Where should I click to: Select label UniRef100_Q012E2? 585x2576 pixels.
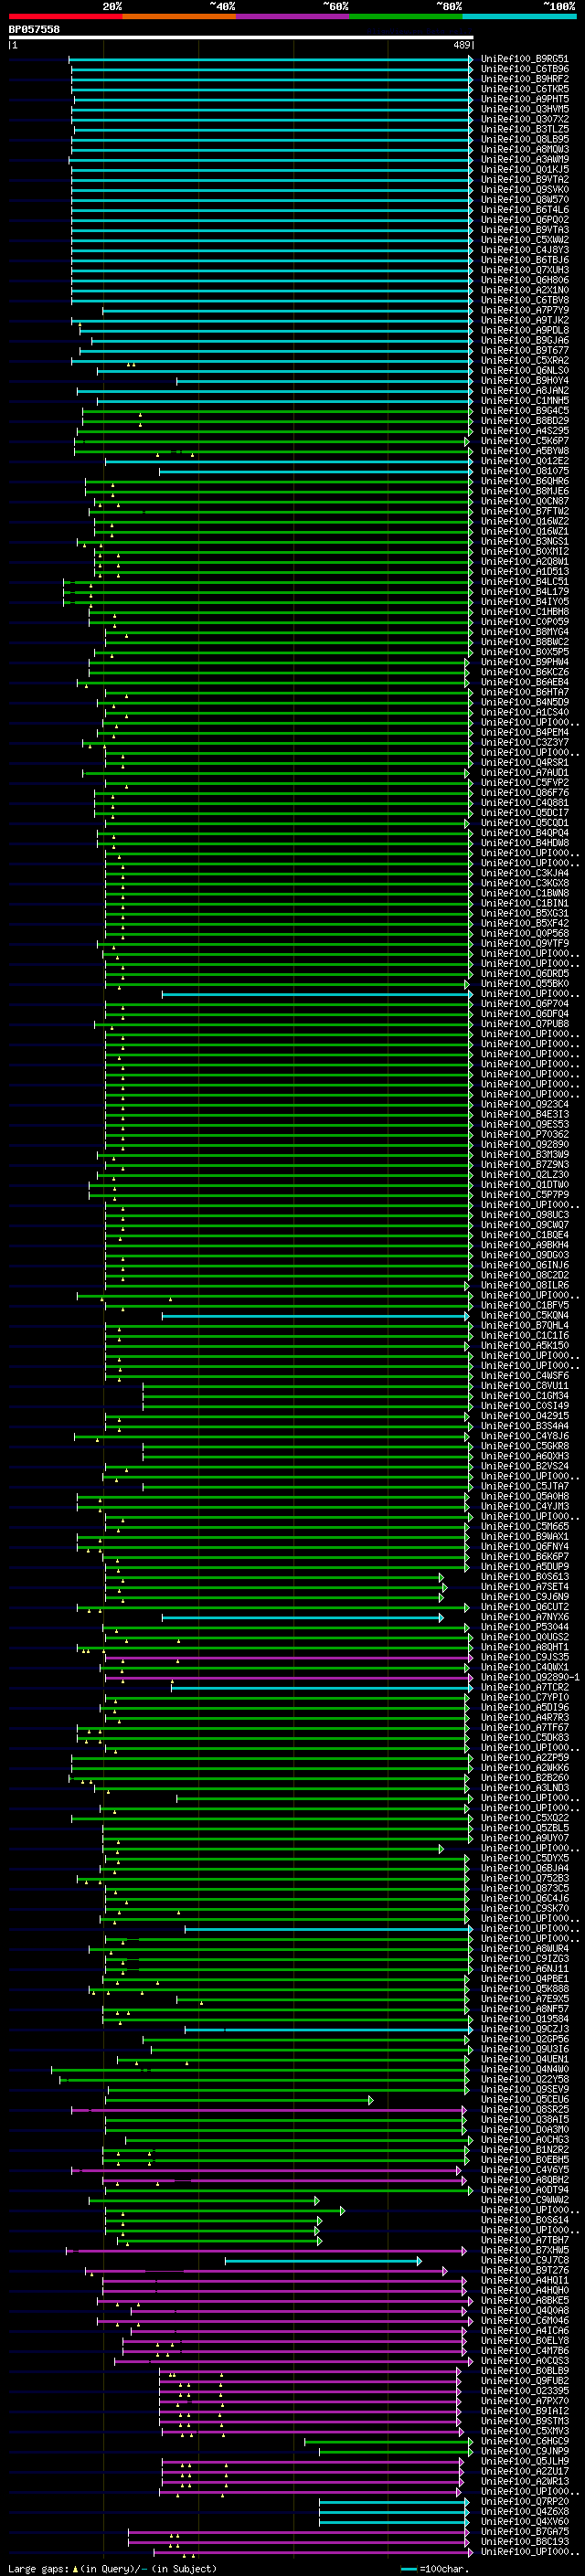(x=525, y=461)
